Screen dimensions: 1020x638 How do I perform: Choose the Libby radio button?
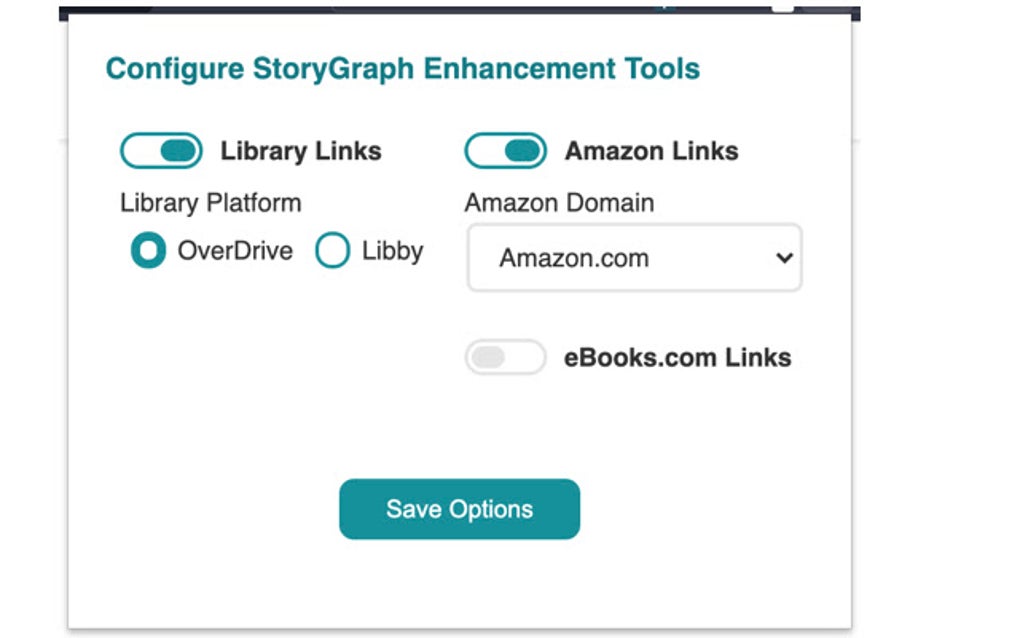[x=332, y=251]
